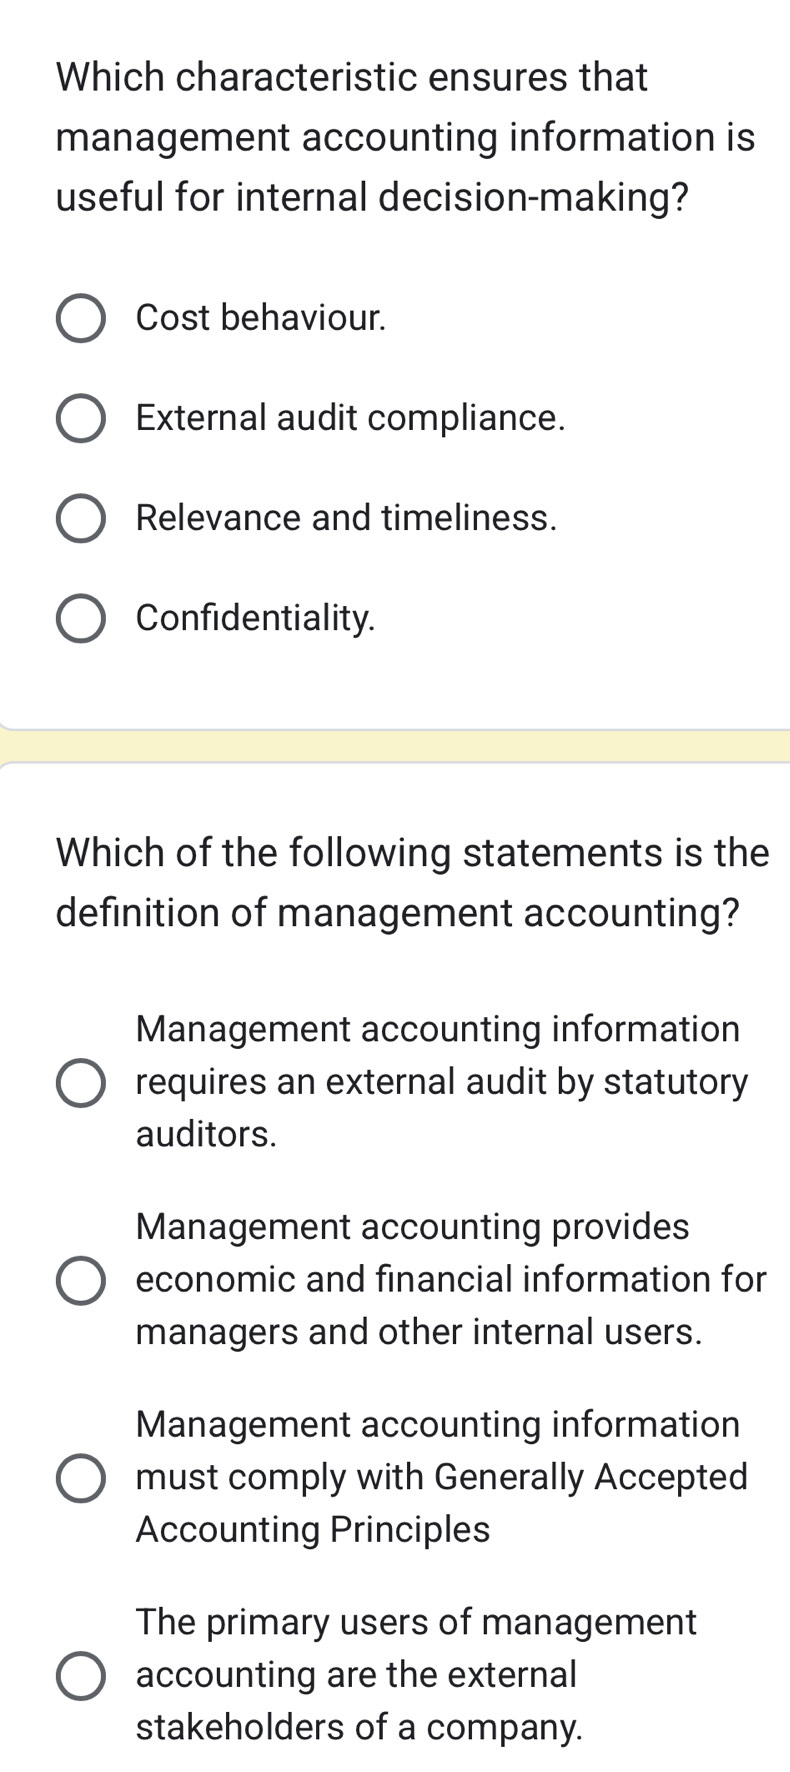
Task: Click the question about useful internal decision-making
Action: tap(405, 137)
